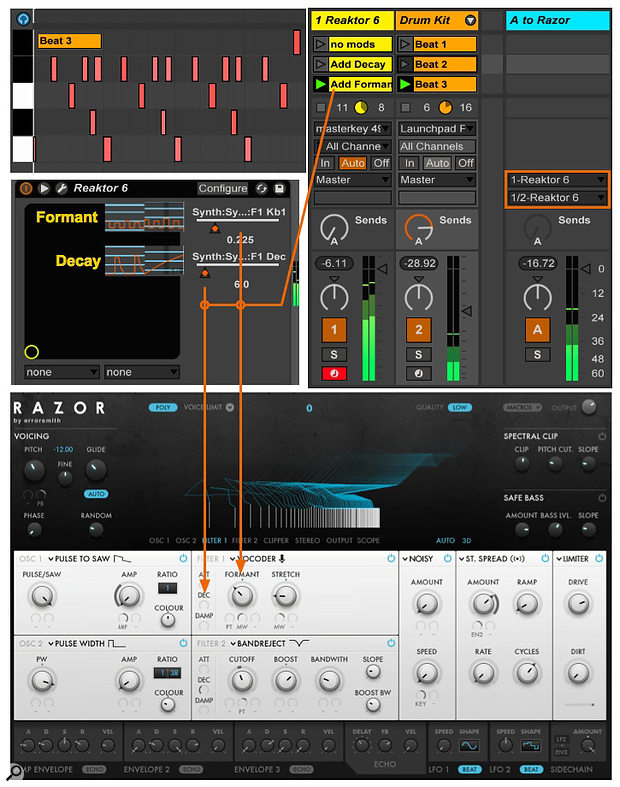Click the Drum Kit track clip stop button
The height and width of the screenshot is (787, 620).
pyautogui.click(x=405, y=107)
